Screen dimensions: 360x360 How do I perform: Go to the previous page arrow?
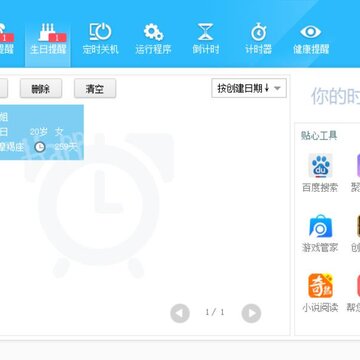[x=180, y=313]
